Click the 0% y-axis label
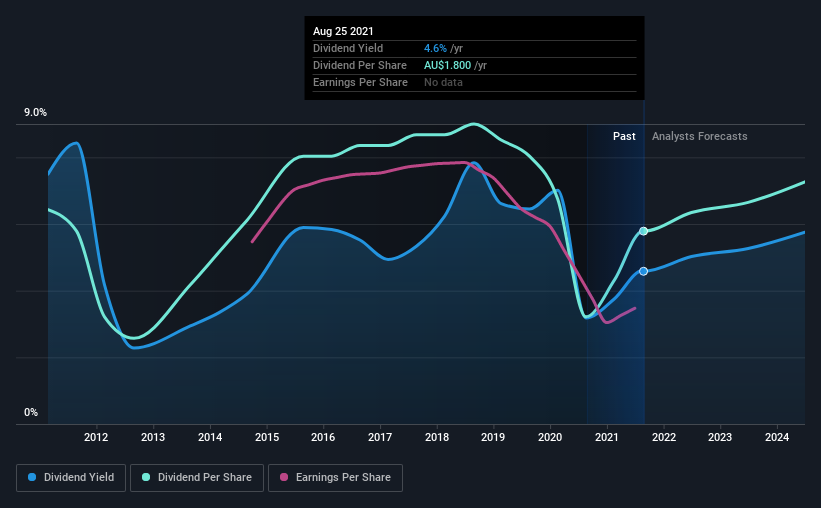 [x=31, y=413]
